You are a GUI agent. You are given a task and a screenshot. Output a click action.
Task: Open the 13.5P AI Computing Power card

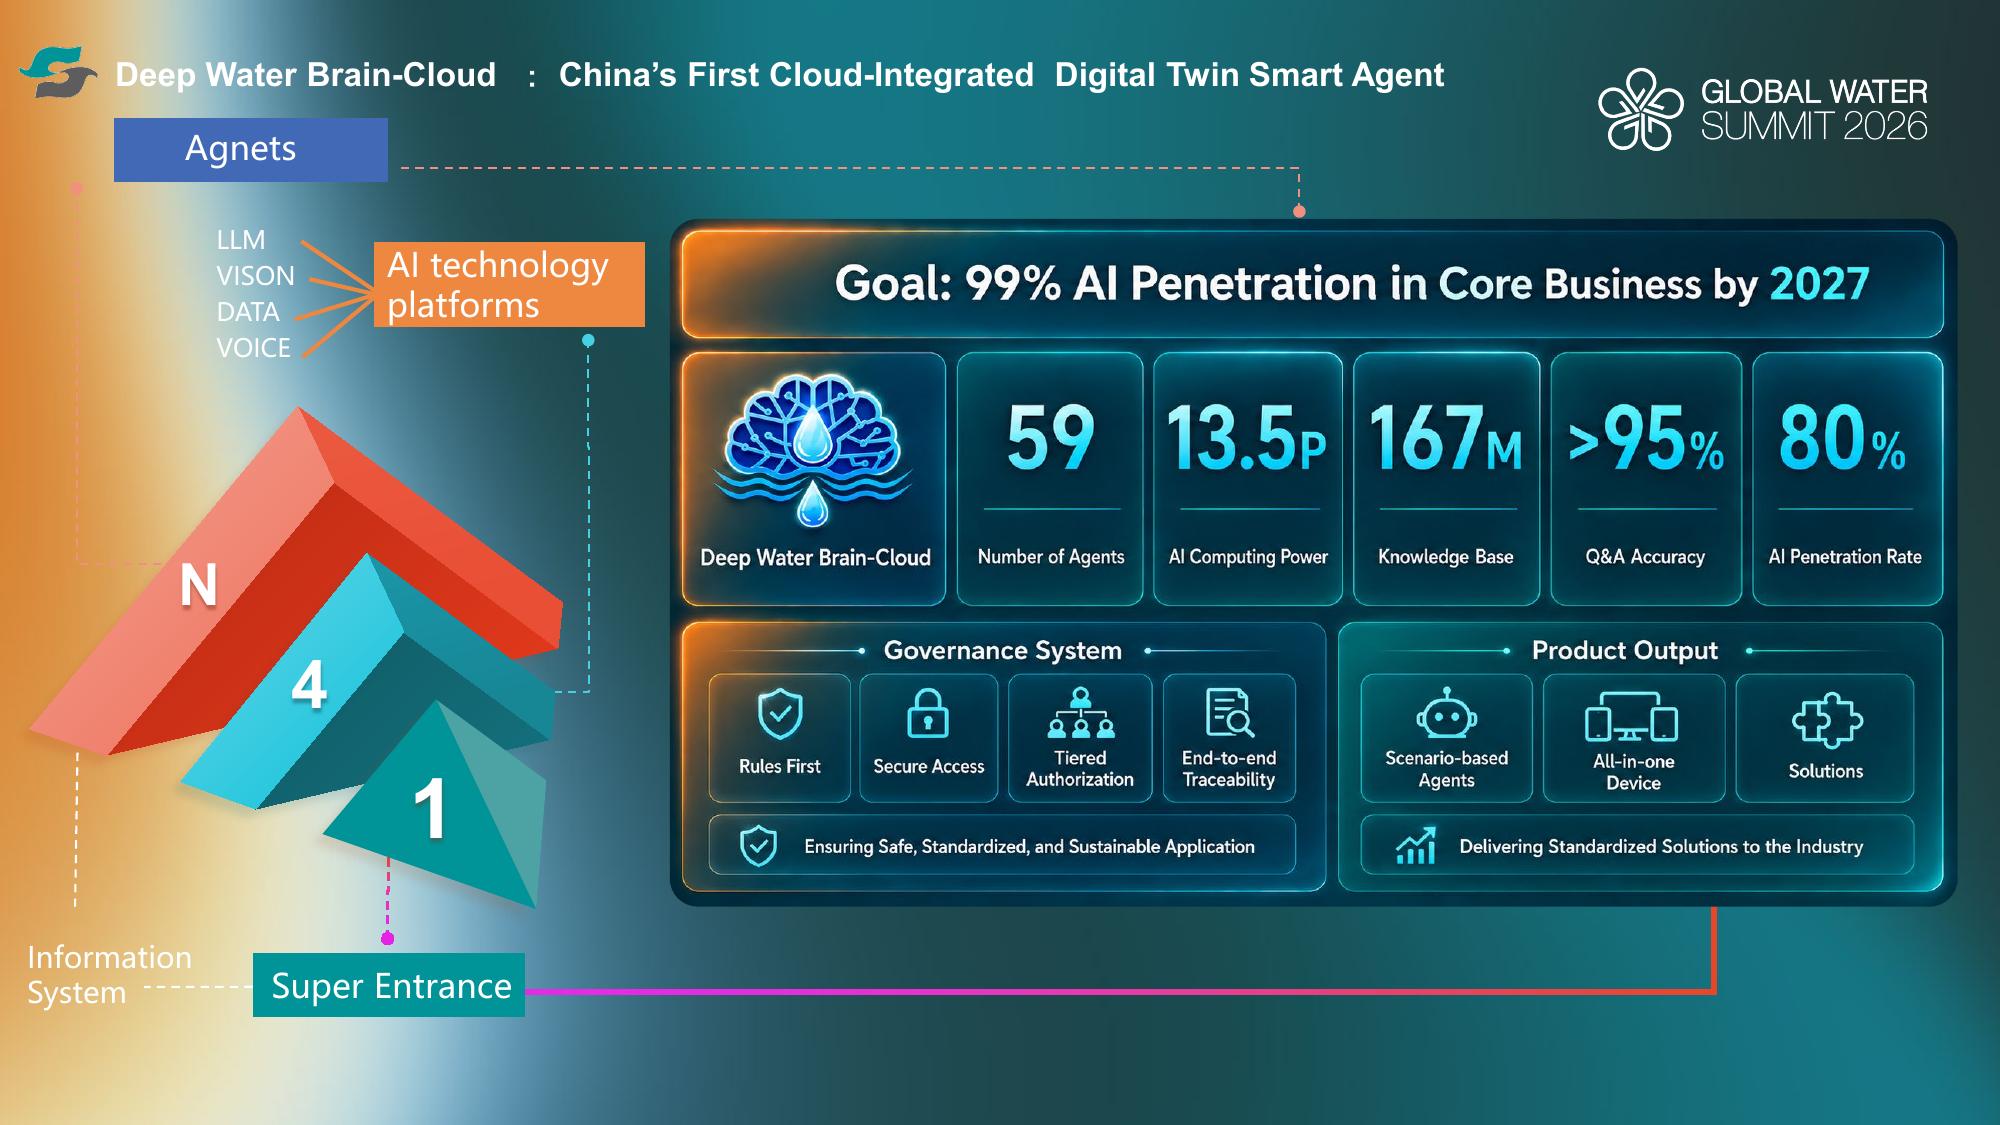1248,478
